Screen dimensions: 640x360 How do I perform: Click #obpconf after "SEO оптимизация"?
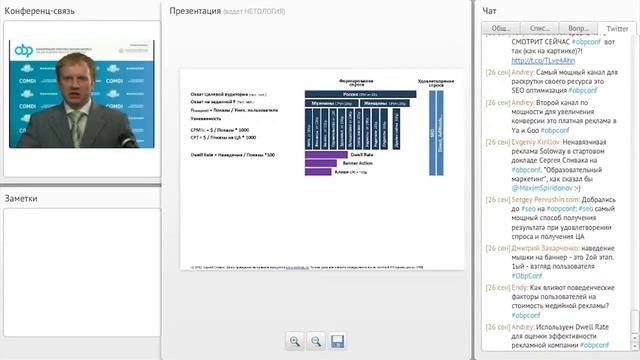tap(582, 90)
